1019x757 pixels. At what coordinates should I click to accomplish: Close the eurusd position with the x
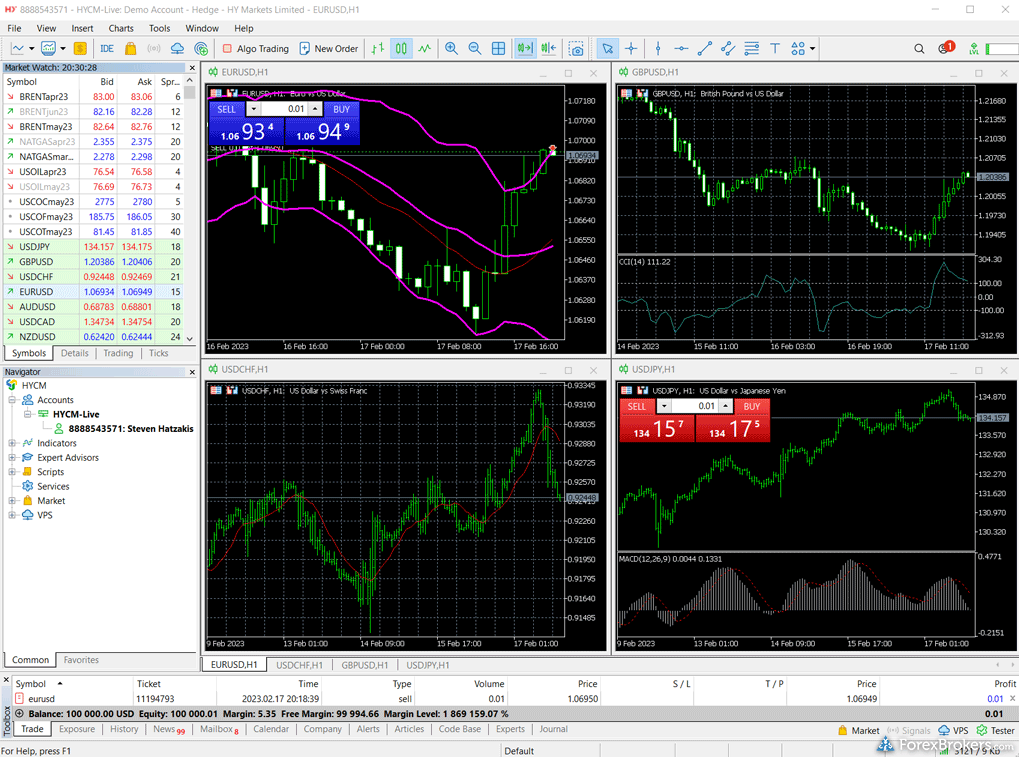[1012, 699]
